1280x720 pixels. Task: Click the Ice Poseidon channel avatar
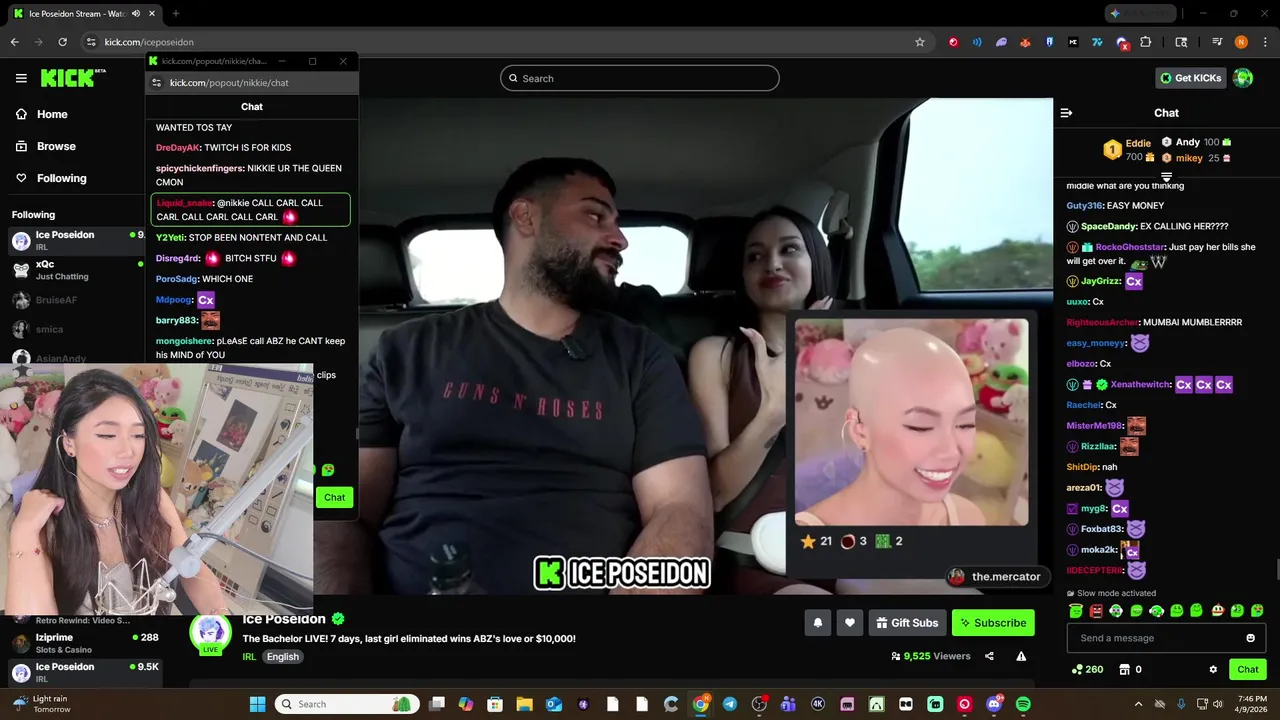click(x=210, y=632)
